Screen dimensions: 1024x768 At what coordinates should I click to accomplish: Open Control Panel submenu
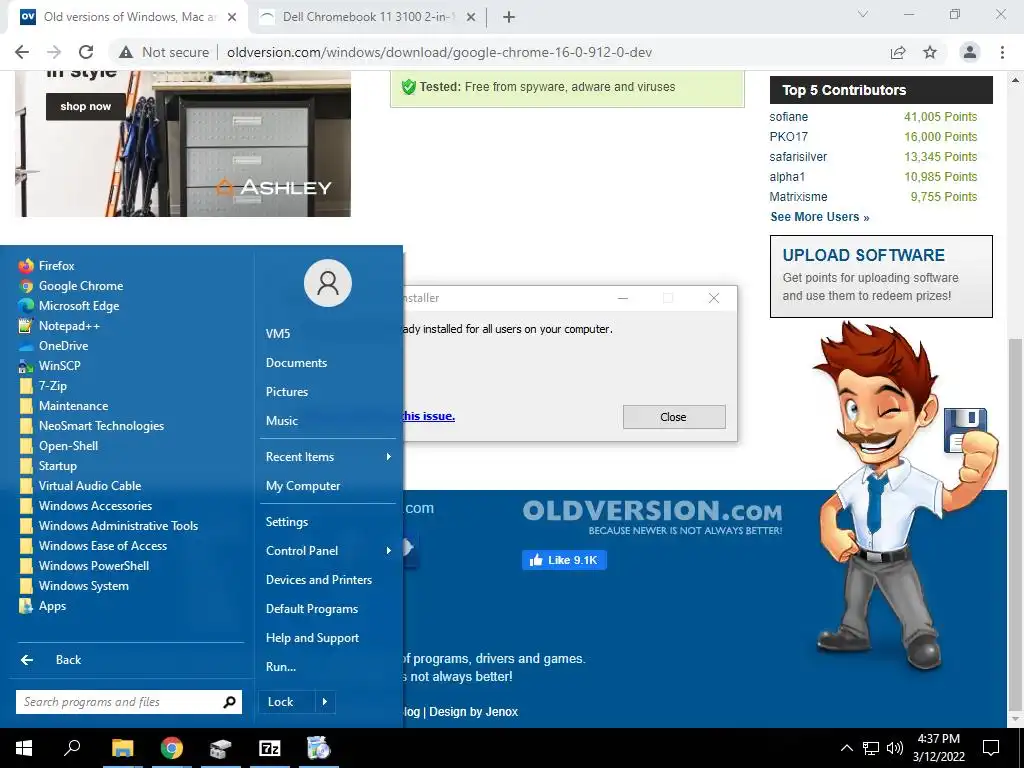(328, 551)
